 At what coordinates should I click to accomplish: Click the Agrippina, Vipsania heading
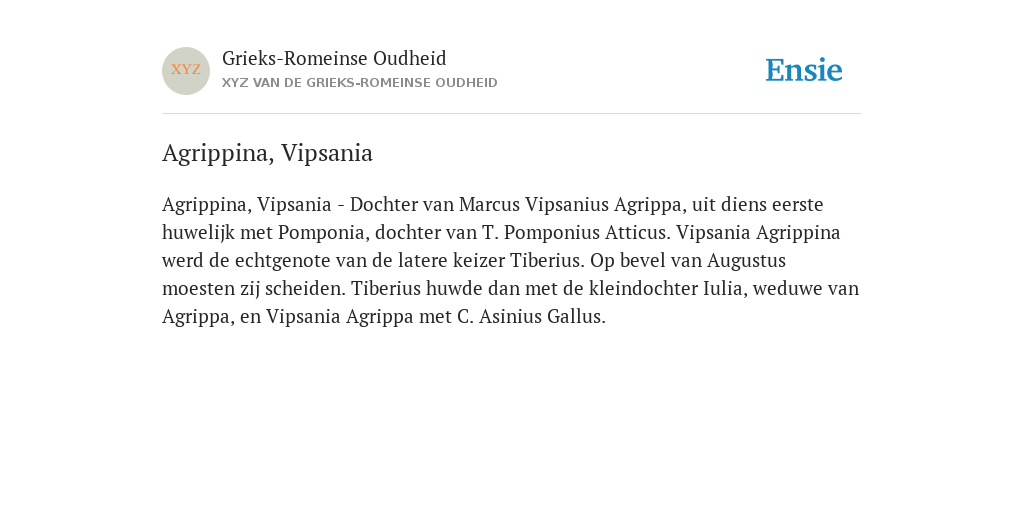(267, 153)
